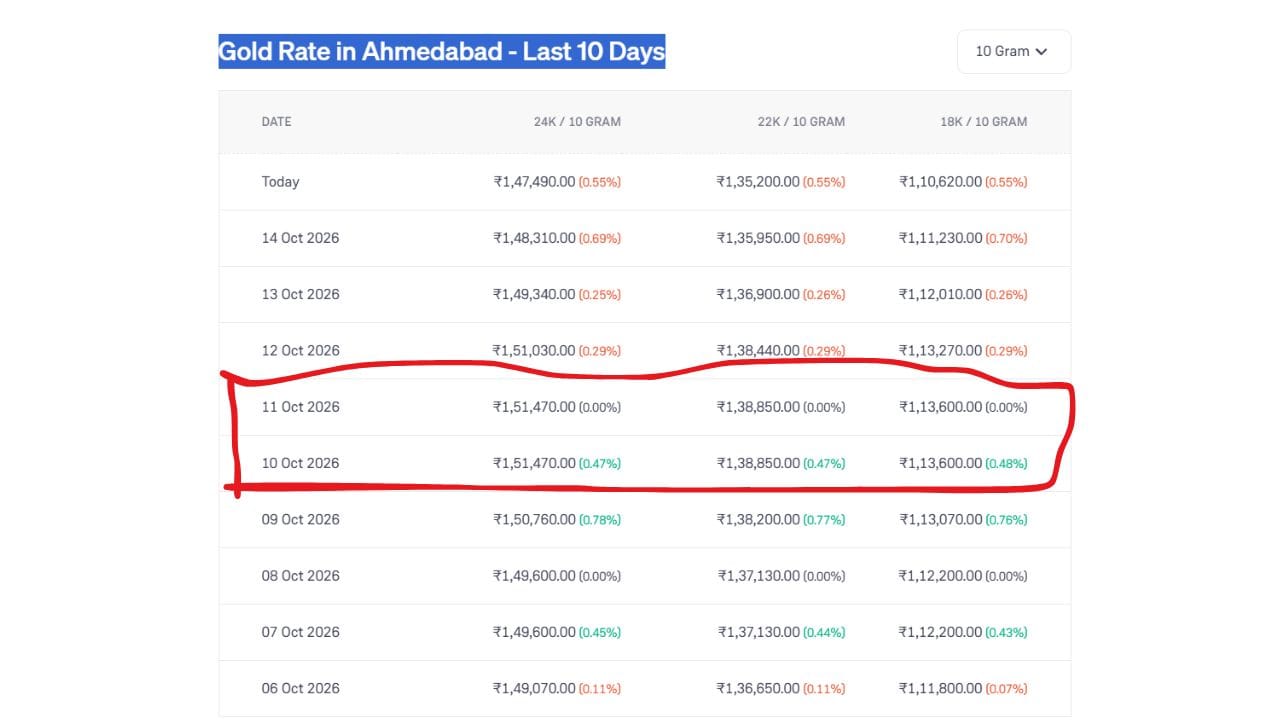The width and height of the screenshot is (1280, 720).
Task: Click the chevron arrow beside 10 Gram
Action: [1041, 52]
